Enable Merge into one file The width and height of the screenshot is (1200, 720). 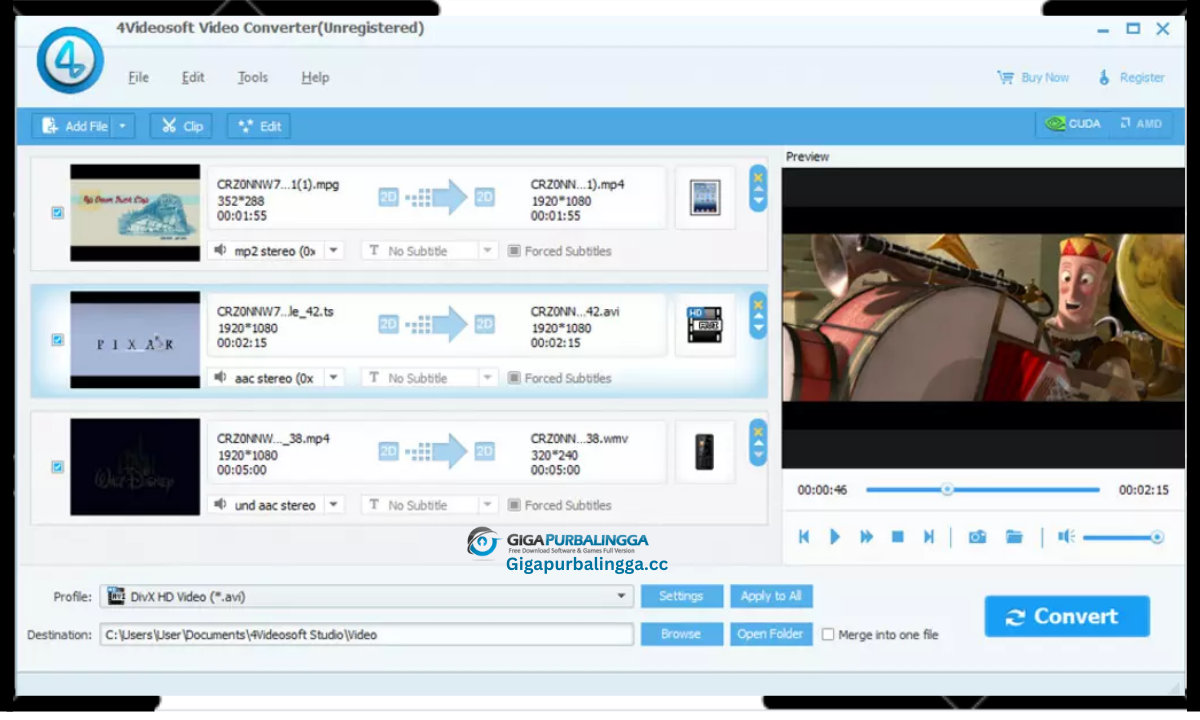click(x=828, y=634)
